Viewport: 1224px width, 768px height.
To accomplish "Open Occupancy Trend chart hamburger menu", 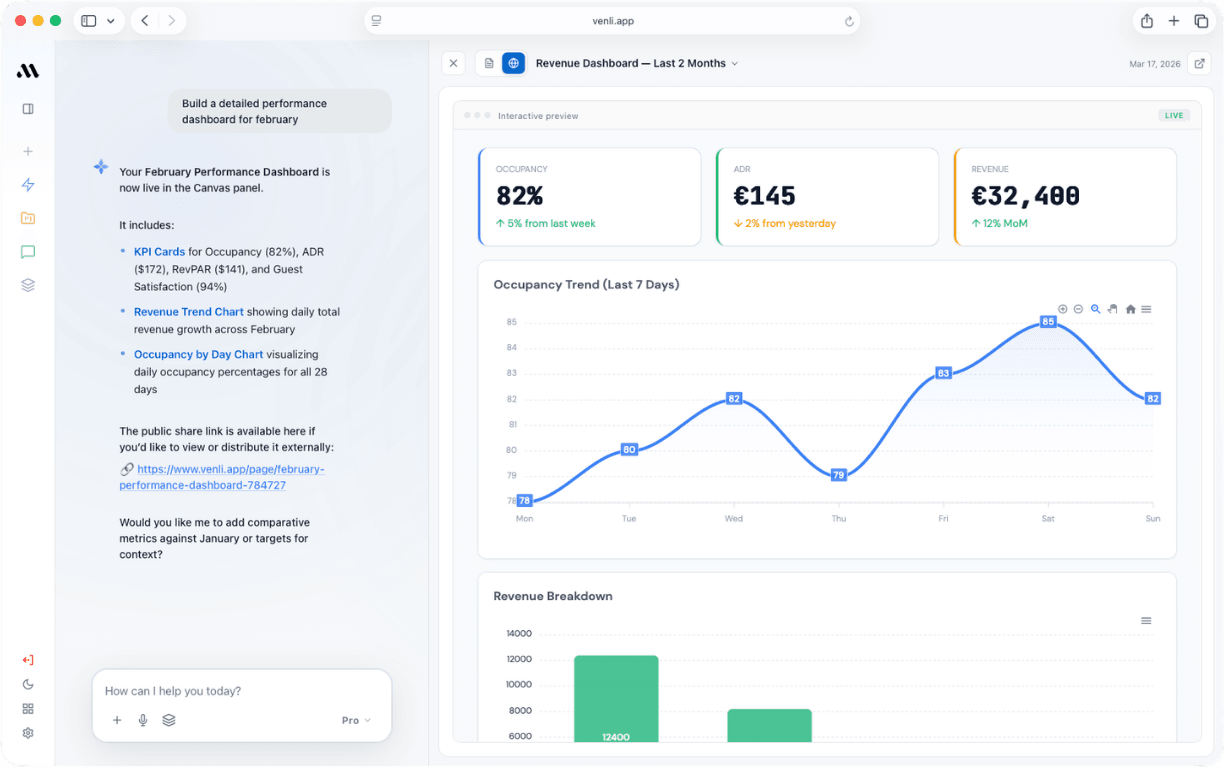I will click(1146, 309).
